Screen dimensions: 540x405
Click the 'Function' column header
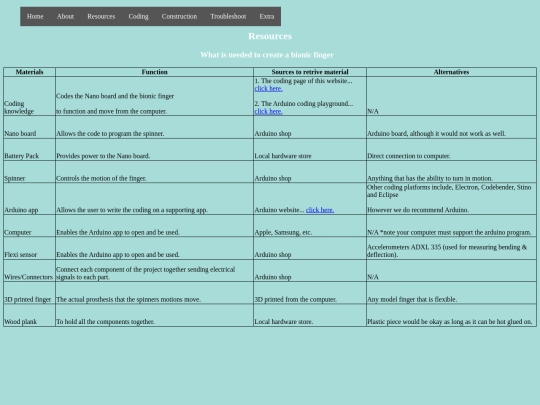(154, 72)
